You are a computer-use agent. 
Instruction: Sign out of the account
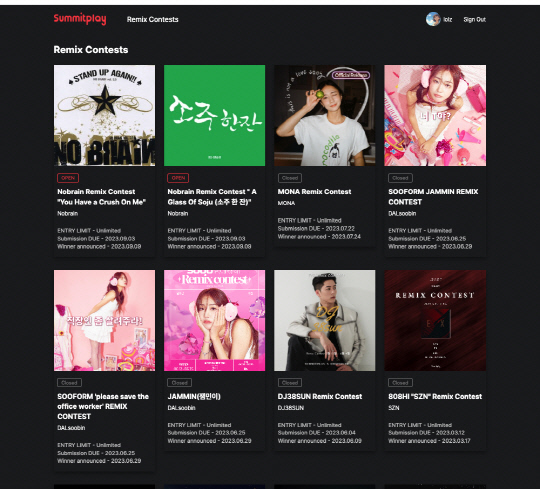tap(474, 20)
